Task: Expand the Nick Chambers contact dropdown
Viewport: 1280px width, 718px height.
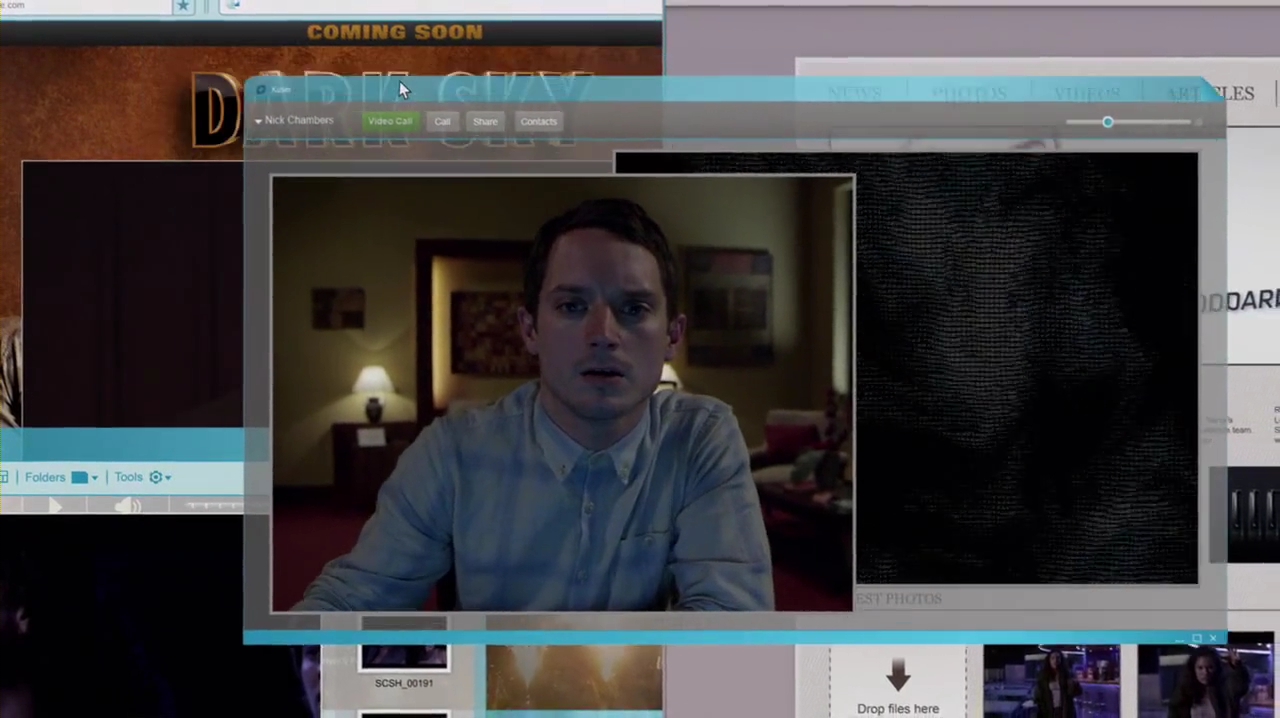Action: tap(258, 121)
